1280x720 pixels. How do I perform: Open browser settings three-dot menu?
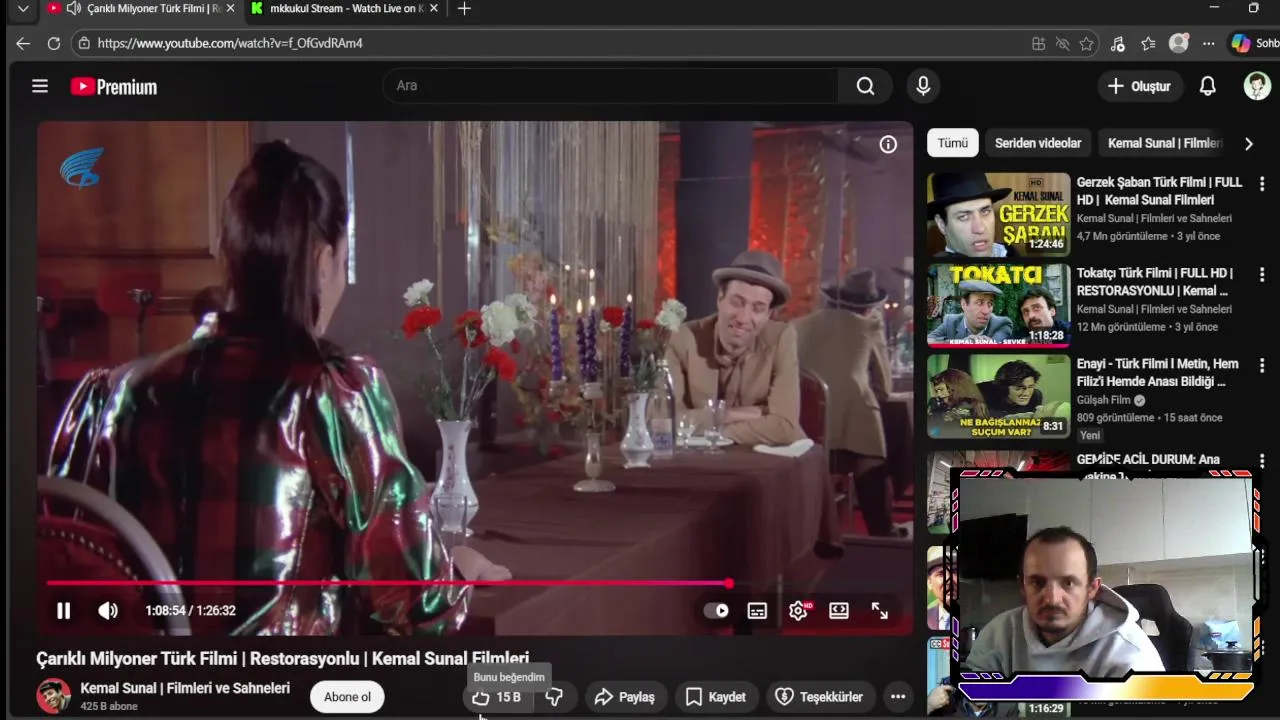click(1209, 44)
